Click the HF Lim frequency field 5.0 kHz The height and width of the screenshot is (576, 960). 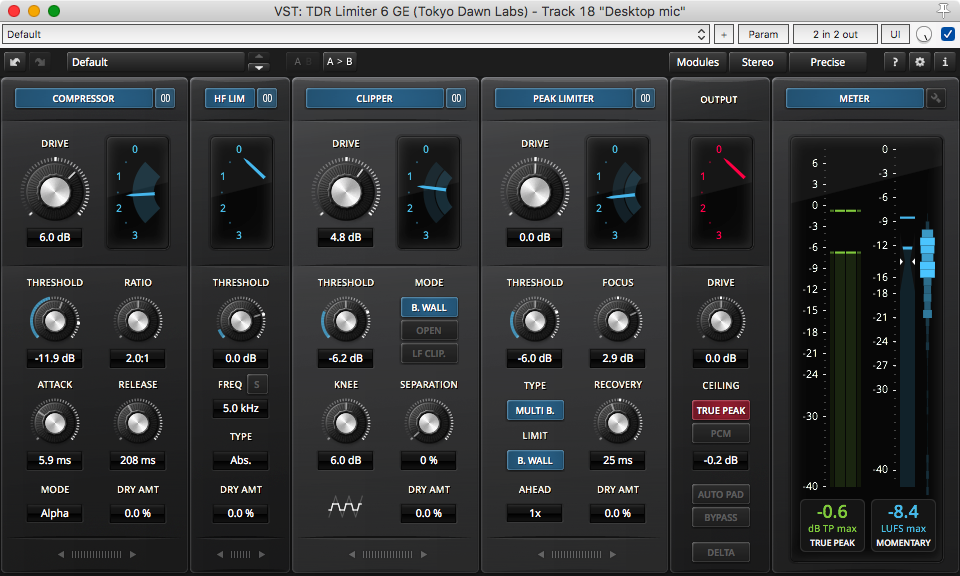[x=241, y=408]
